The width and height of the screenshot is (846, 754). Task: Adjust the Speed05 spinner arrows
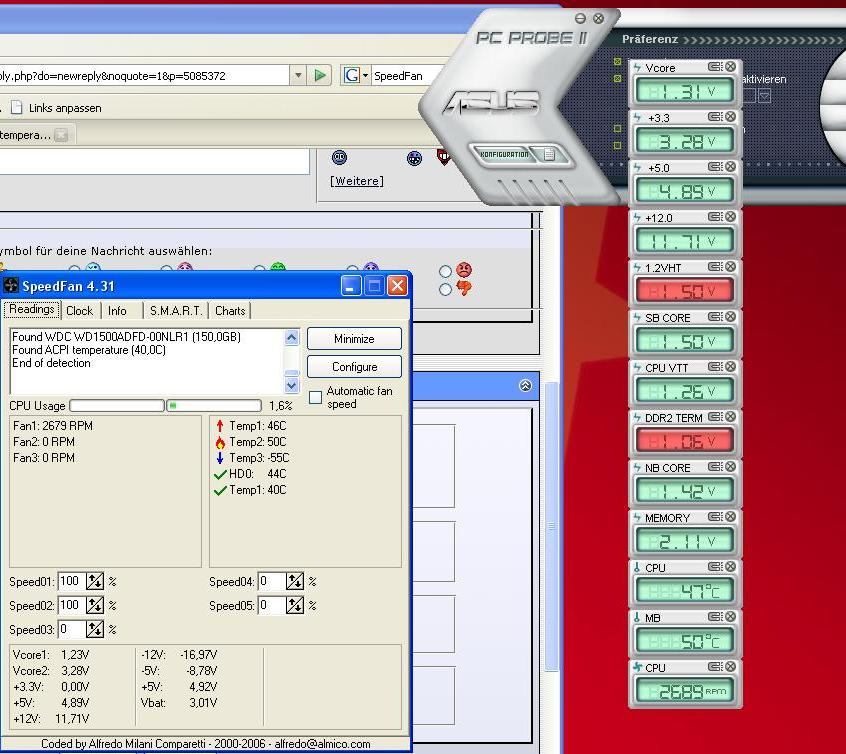click(x=295, y=605)
